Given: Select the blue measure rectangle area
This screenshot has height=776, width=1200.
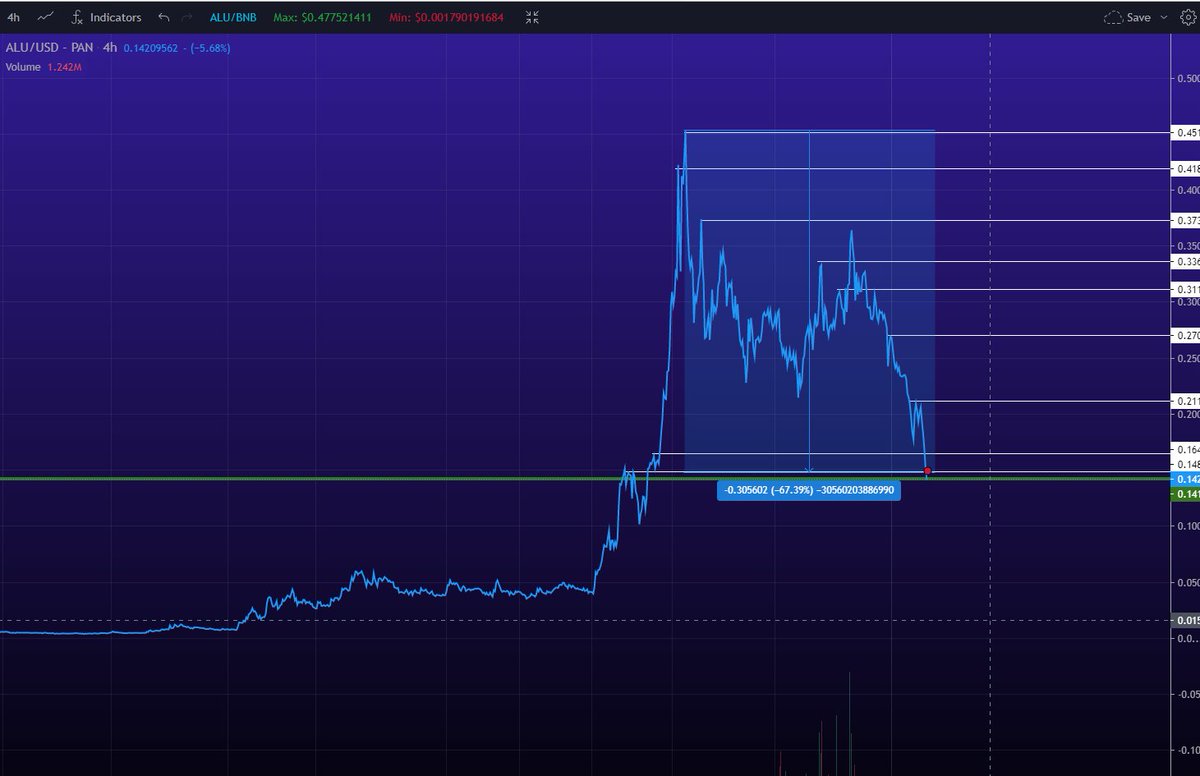Looking at the screenshot, I should (x=809, y=300).
